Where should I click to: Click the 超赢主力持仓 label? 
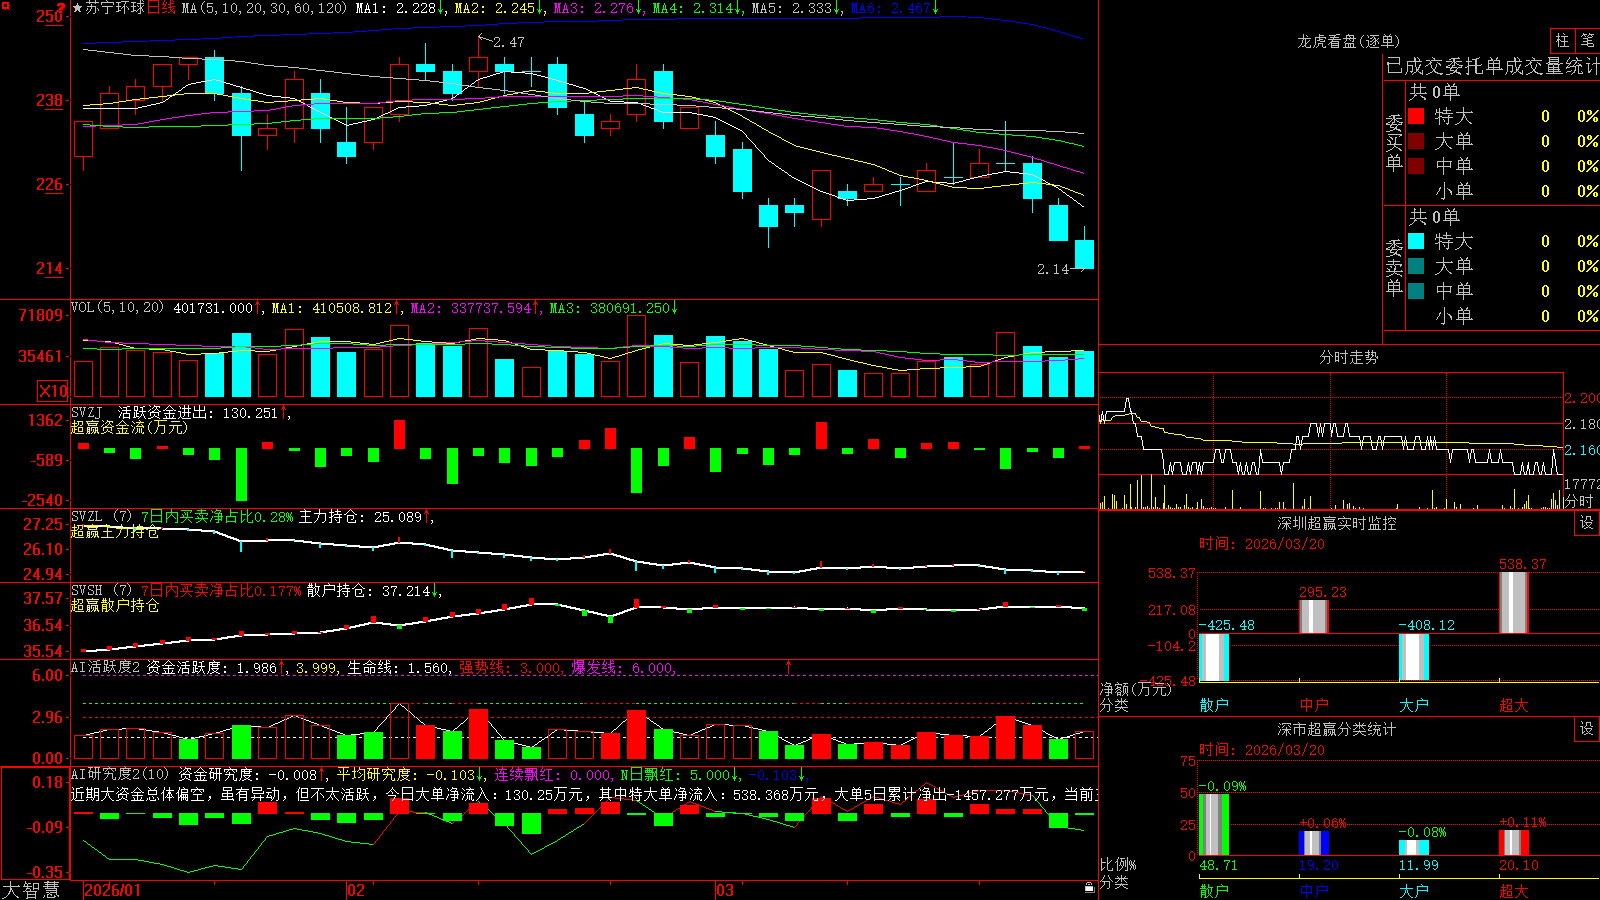(115, 531)
